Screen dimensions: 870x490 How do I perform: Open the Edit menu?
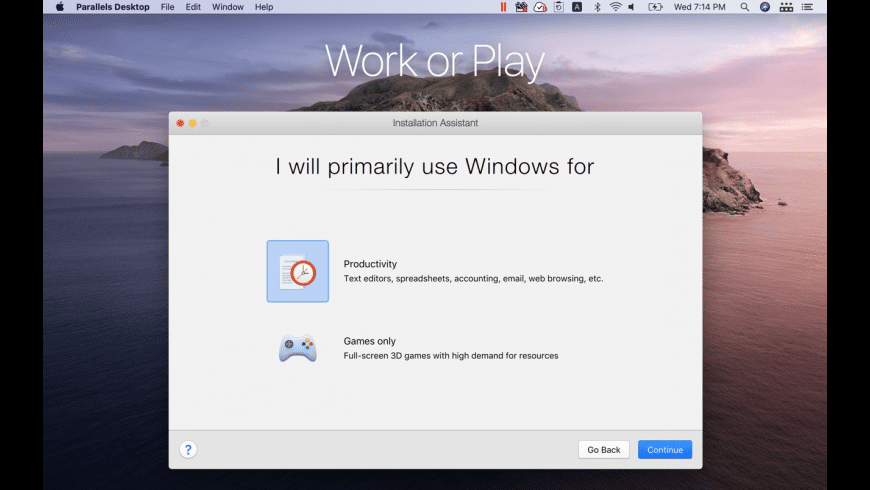click(193, 7)
